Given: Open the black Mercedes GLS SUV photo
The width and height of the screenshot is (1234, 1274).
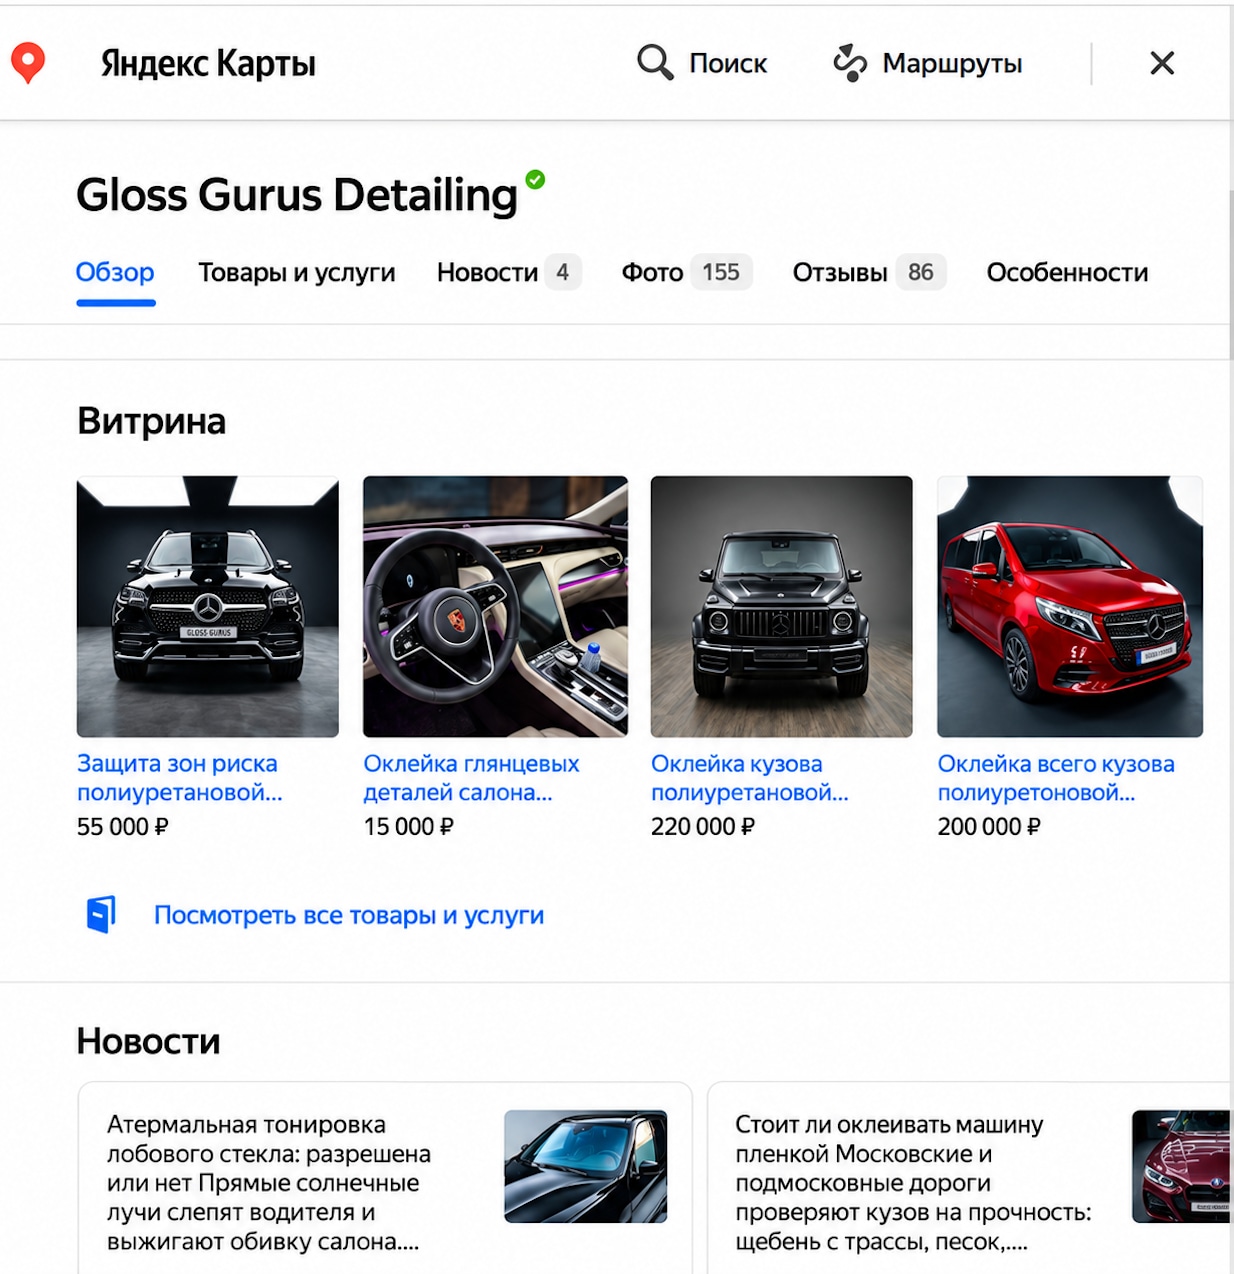Looking at the screenshot, I should [208, 607].
